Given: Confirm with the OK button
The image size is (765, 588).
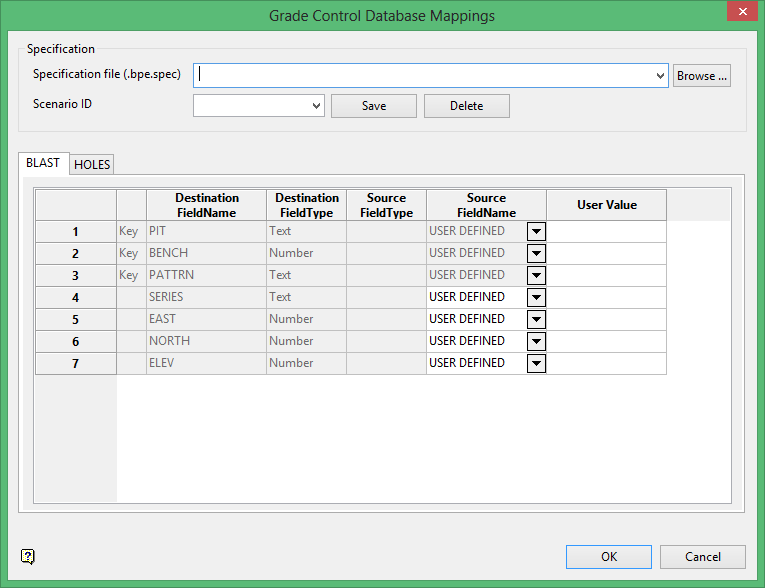Looking at the screenshot, I should [608, 557].
